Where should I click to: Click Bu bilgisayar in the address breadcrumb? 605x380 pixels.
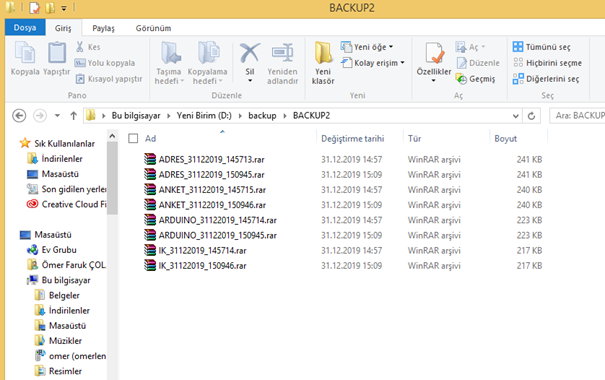pos(136,116)
